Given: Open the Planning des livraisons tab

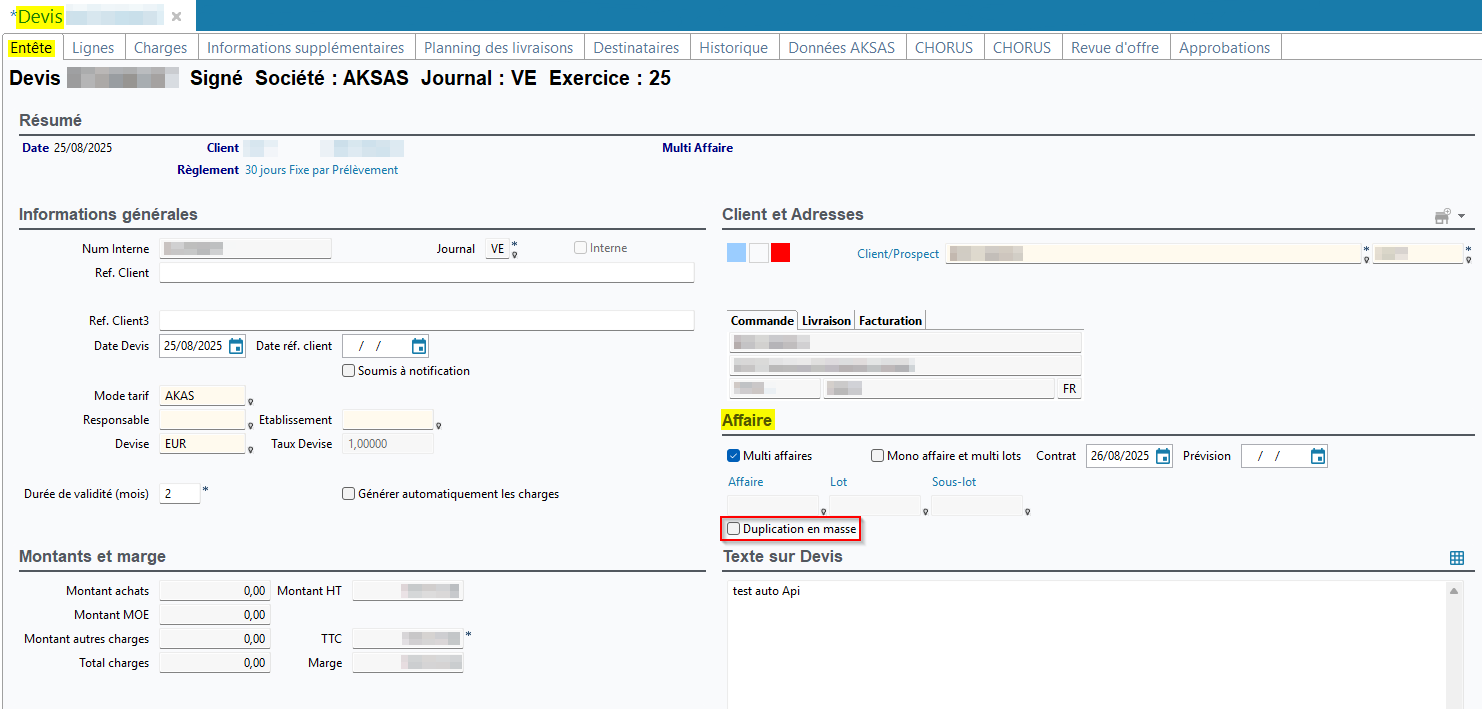Looking at the screenshot, I should click(x=498, y=48).
